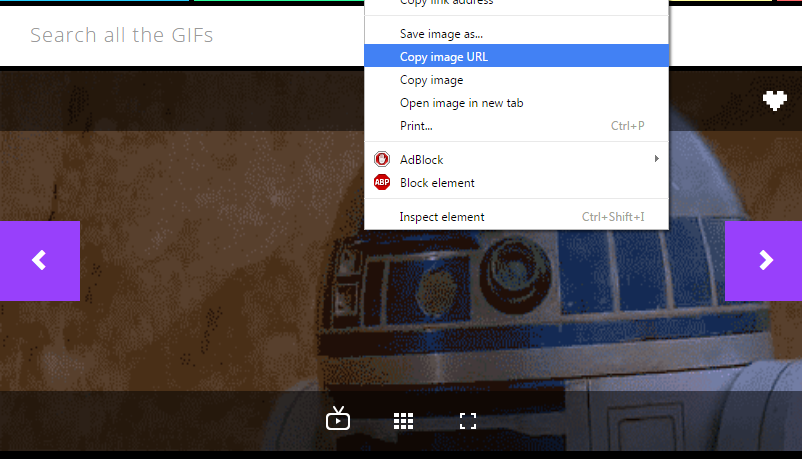This screenshot has height=459, width=802.
Task: Expand the AdBlock submenu arrow
Action: point(656,159)
